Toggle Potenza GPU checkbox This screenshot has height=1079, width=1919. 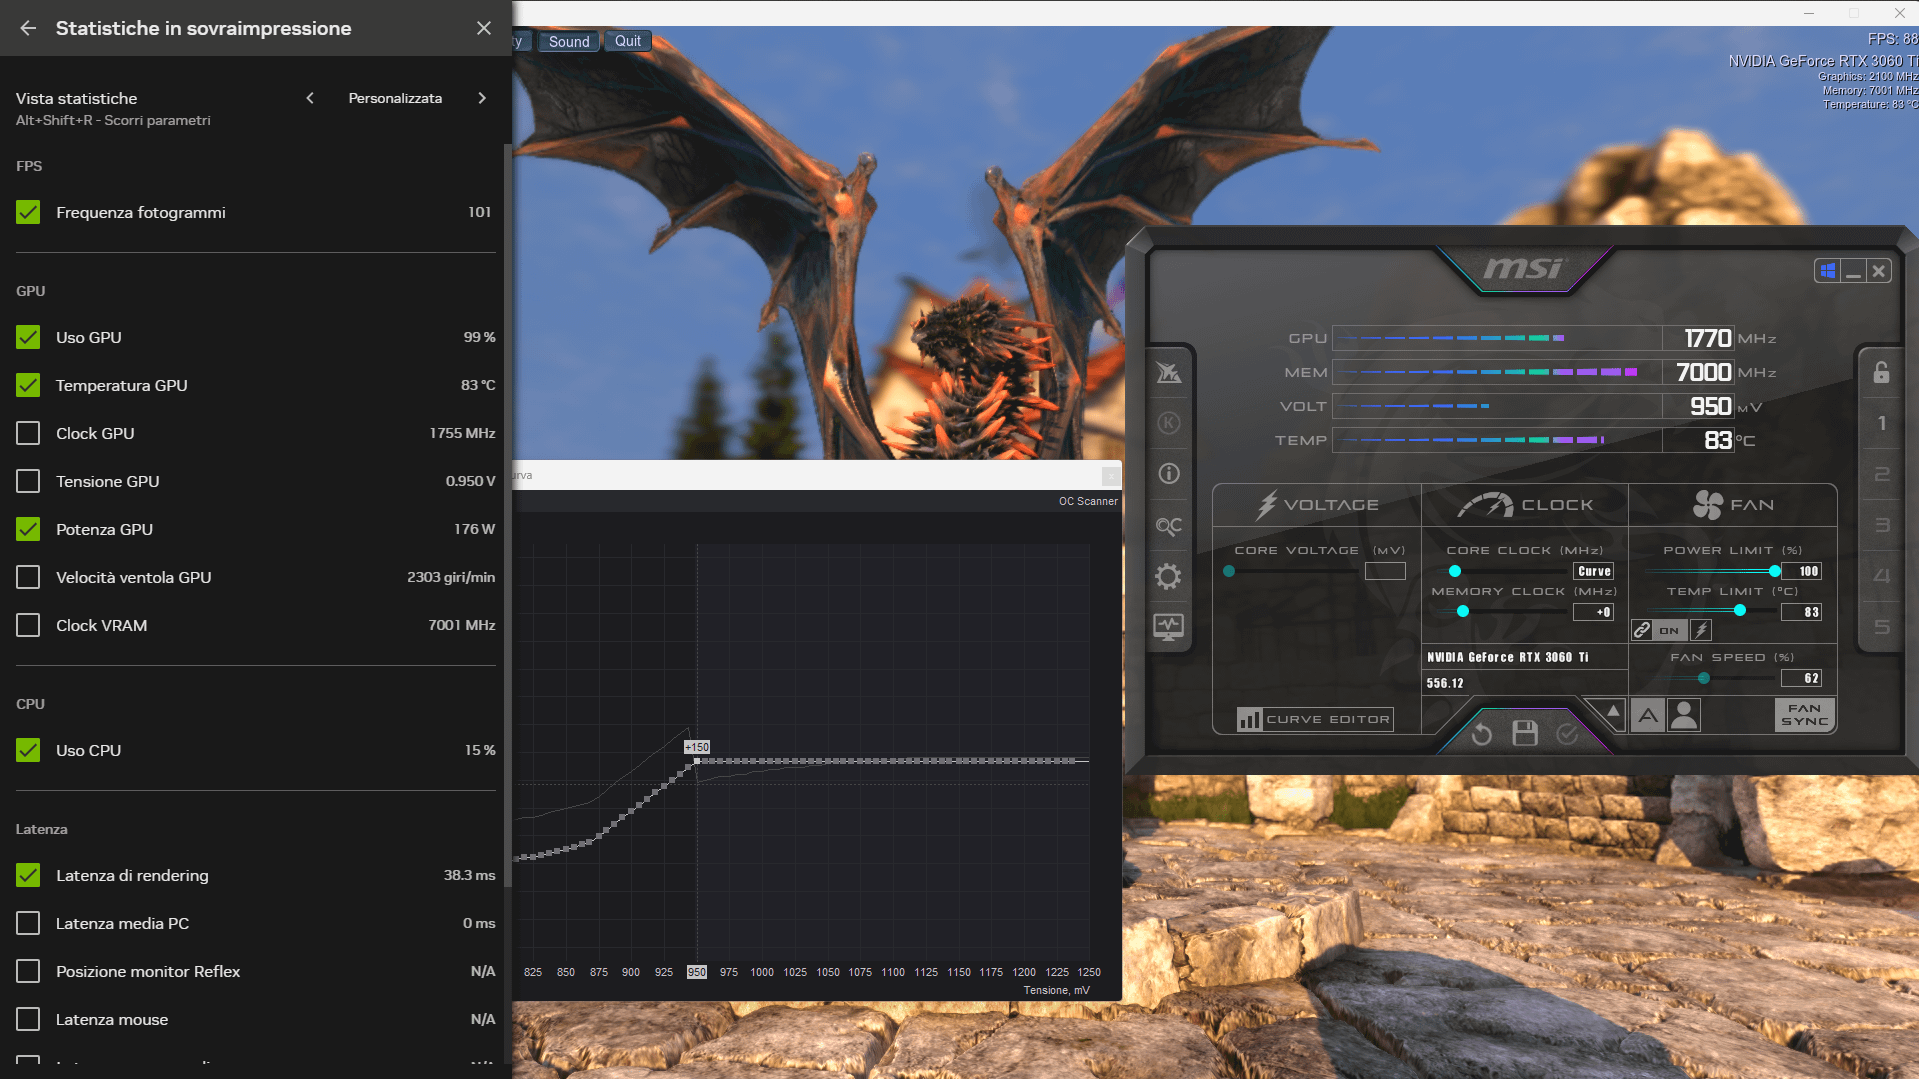(28, 529)
